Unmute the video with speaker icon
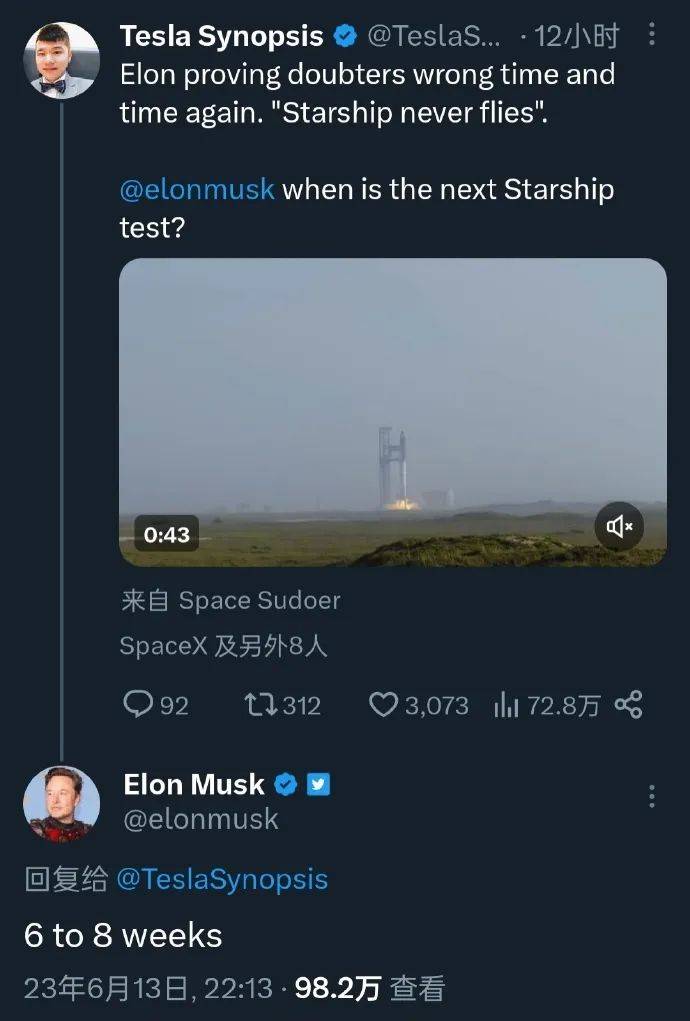The image size is (690, 1021). [x=620, y=526]
